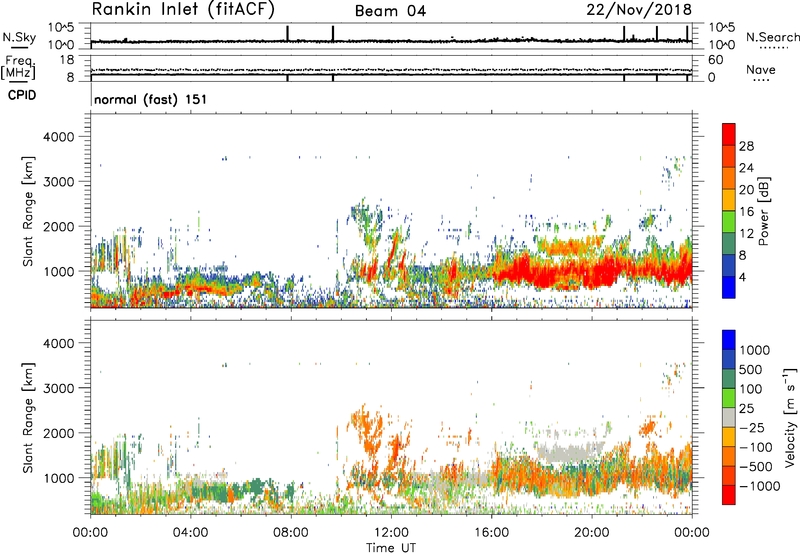Select the blue bottom band of power colorbar
Screen dimensions: 800x554
click(x=729, y=287)
